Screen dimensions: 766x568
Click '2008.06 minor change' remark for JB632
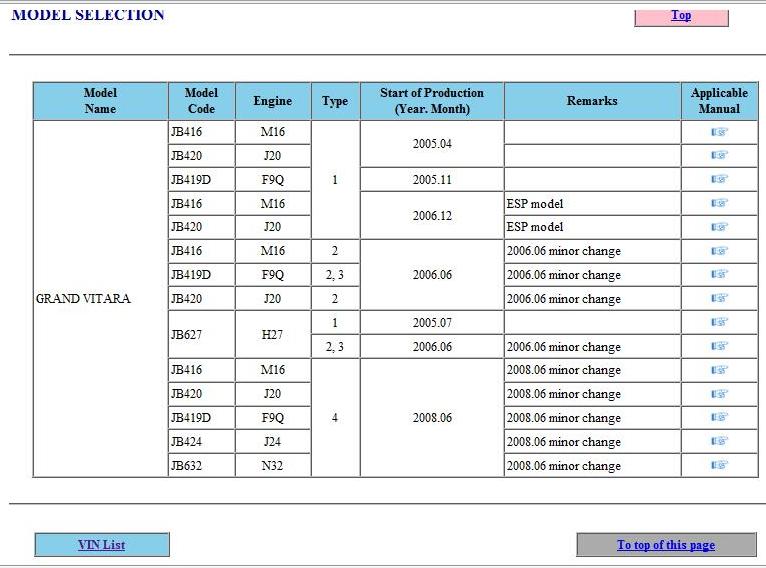[x=564, y=465]
